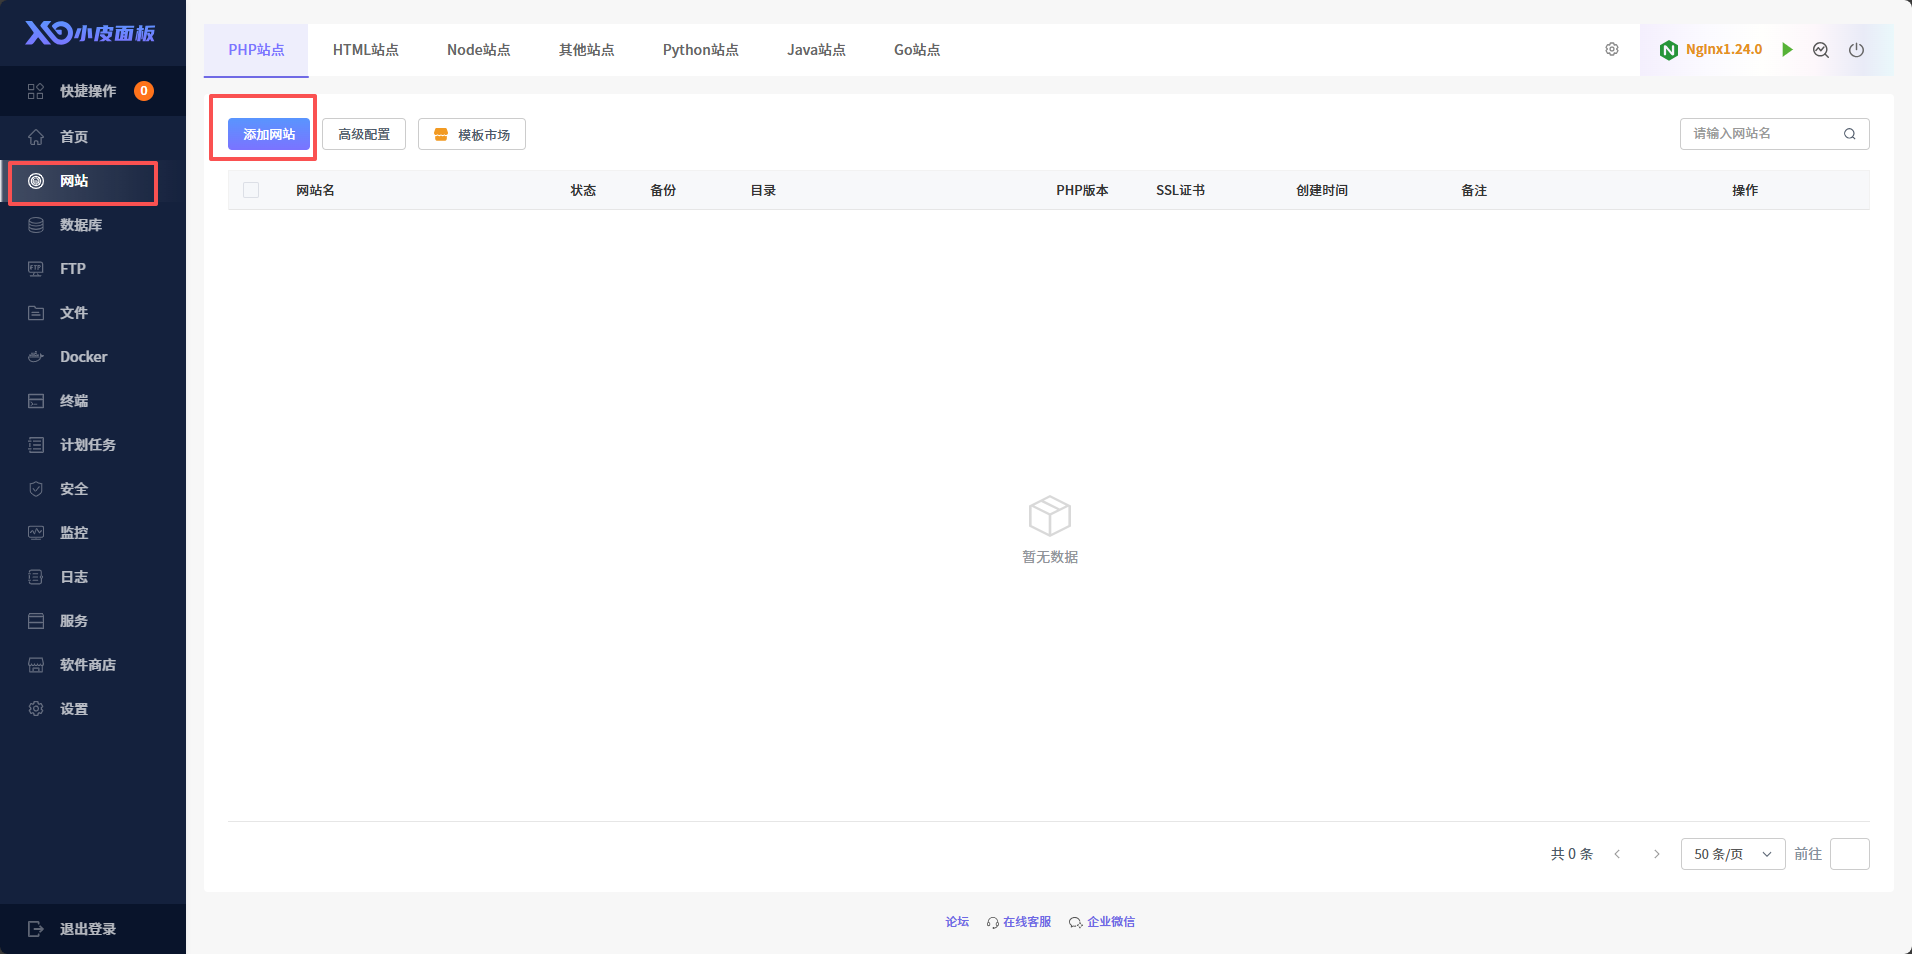
Task: Switch to the Python站点 tab
Action: pyautogui.click(x=700, y=50)
